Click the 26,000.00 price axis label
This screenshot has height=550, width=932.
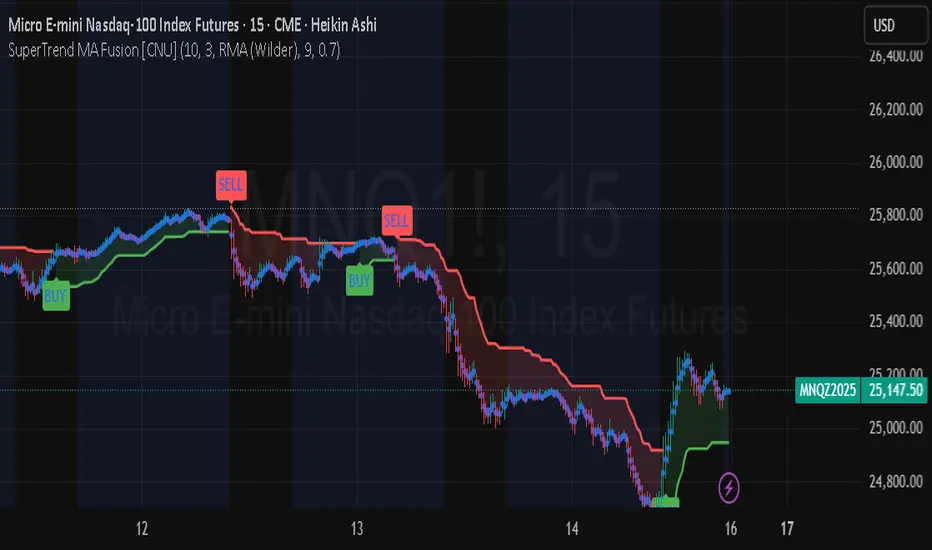896,162
